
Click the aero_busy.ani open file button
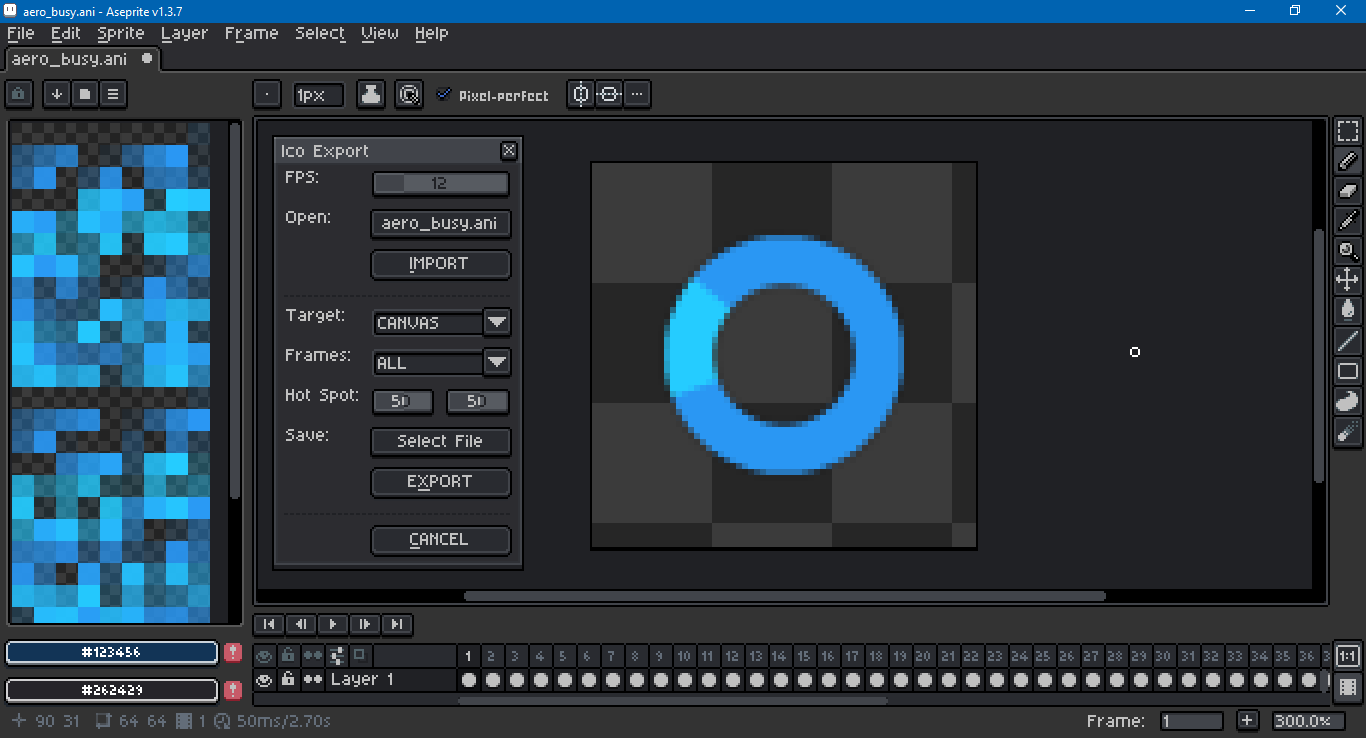[x=440, y=224]
